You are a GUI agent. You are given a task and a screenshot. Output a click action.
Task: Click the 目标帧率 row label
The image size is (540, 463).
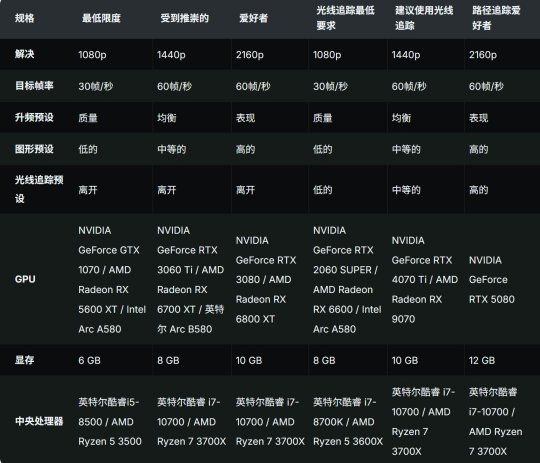pos(34,85)
